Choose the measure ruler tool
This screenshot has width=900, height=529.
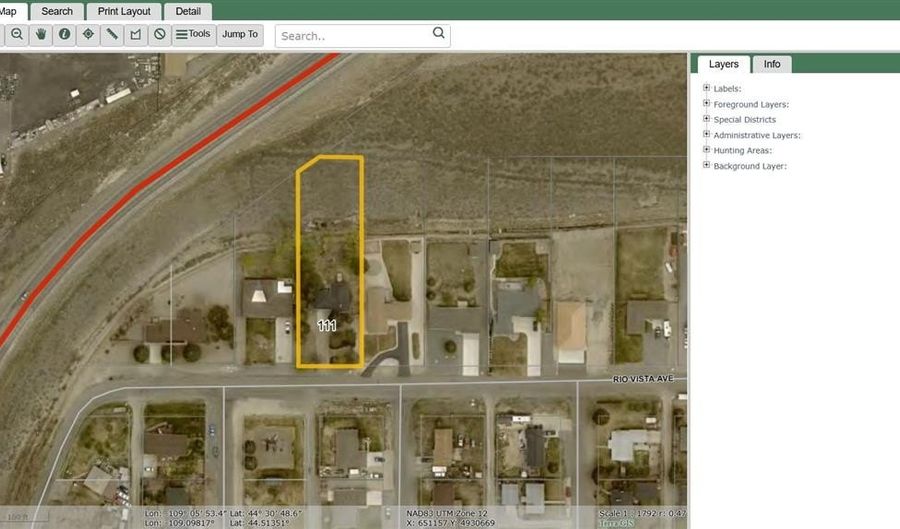[x=112, y=34]
